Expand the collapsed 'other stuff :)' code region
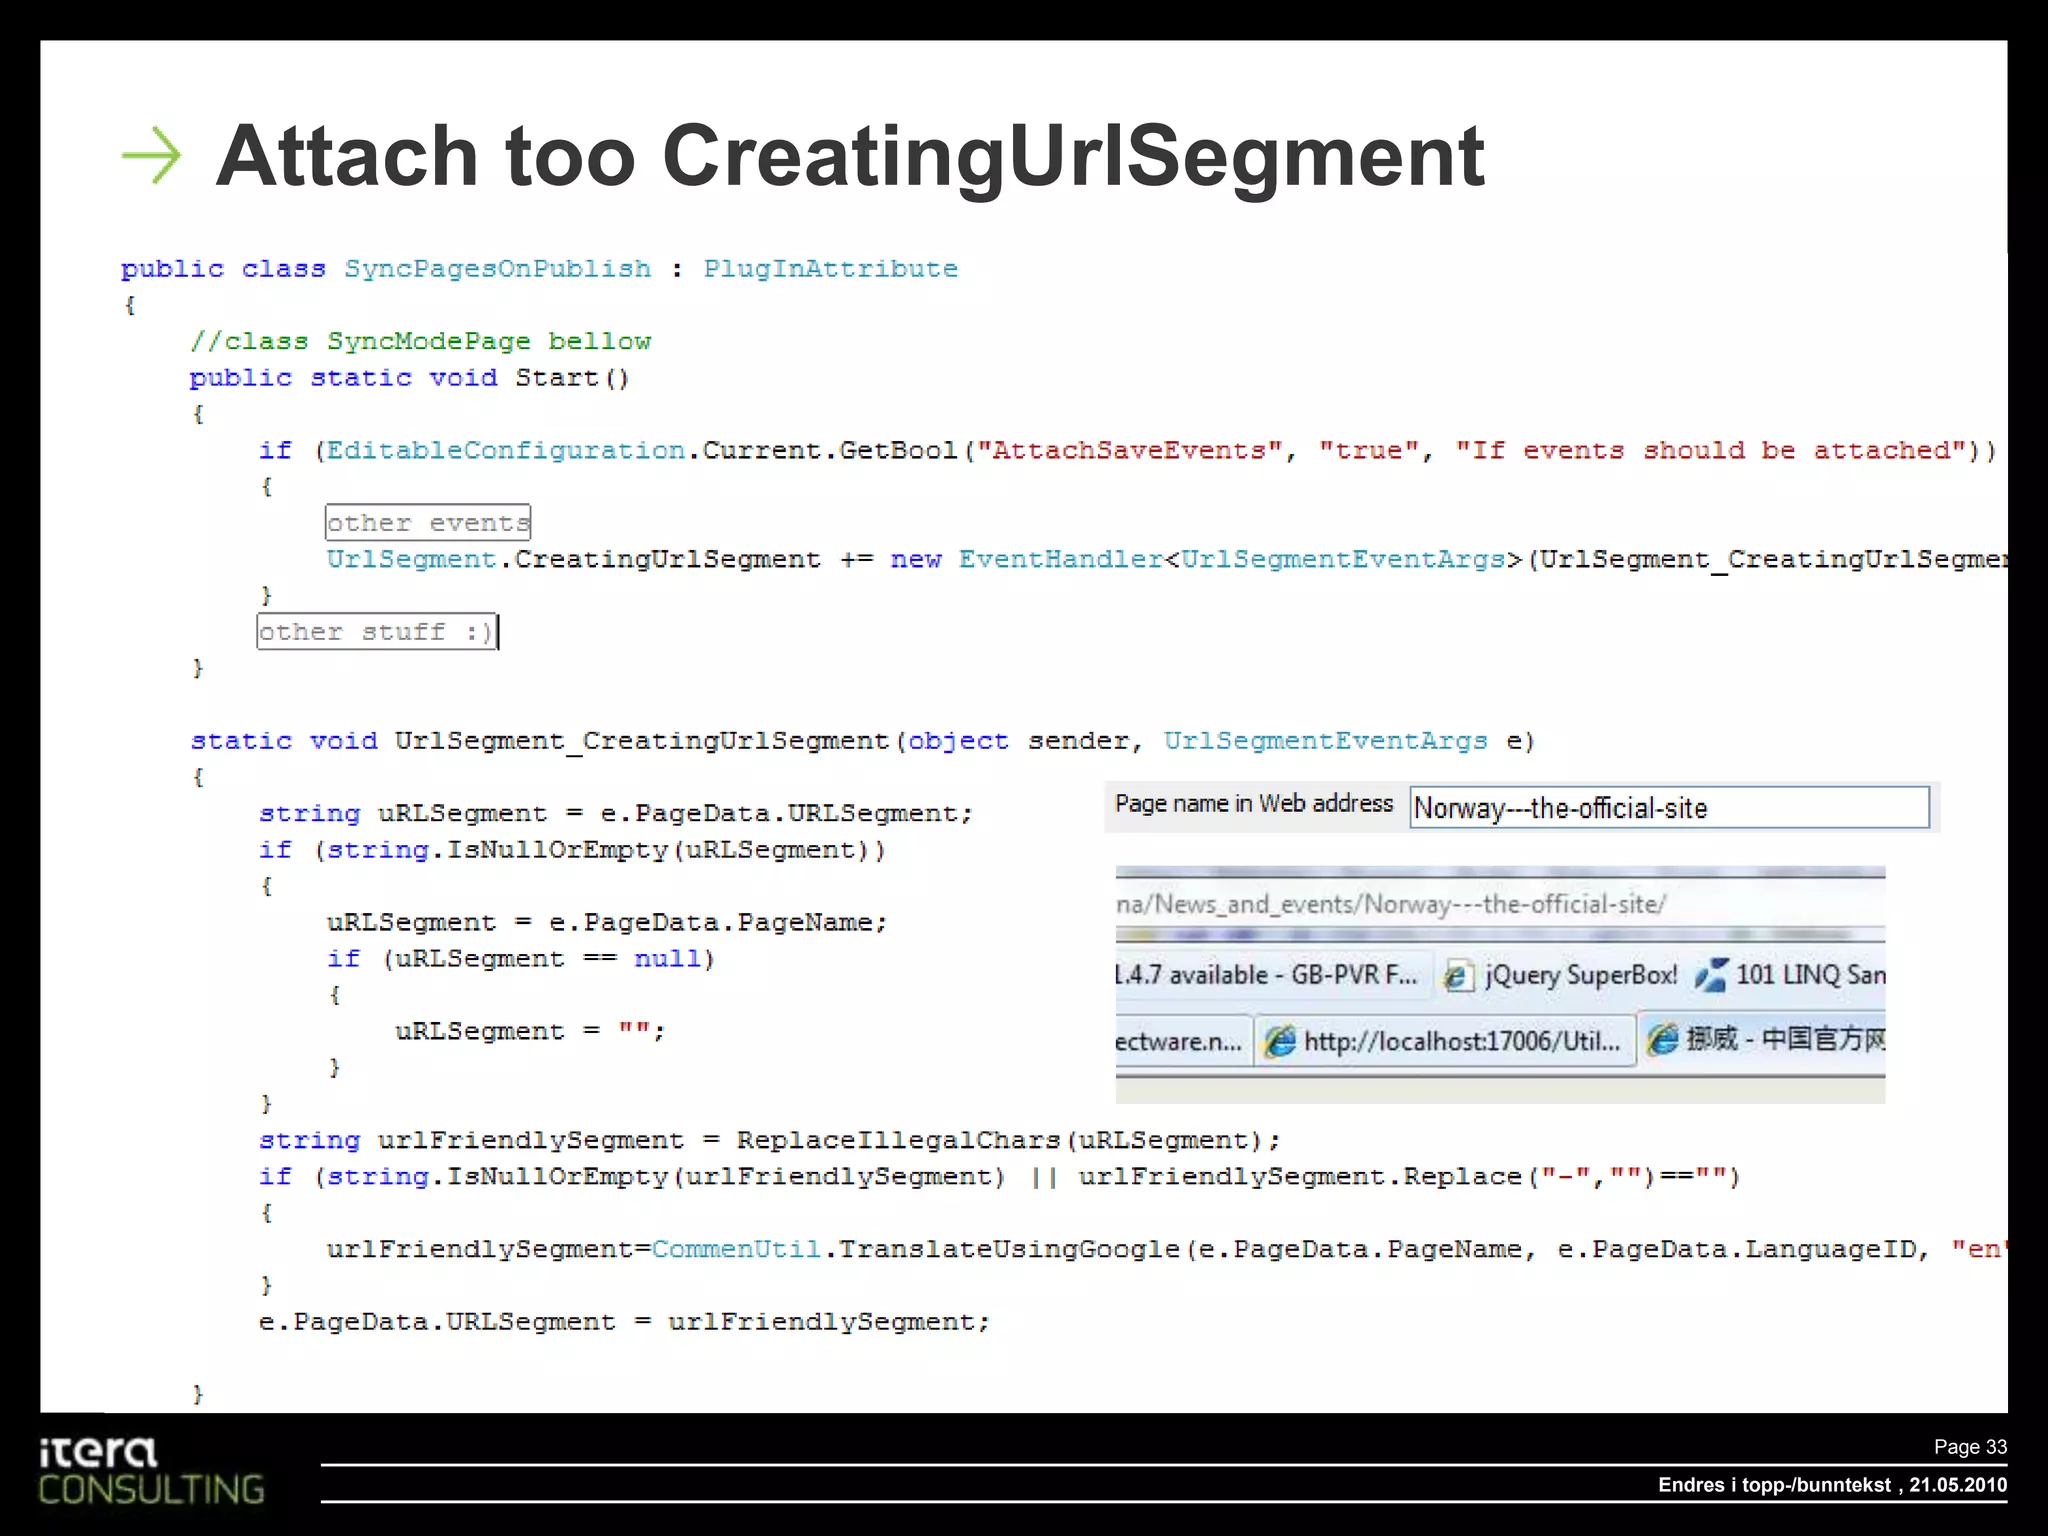Screen dimensions: 2048x1536 point(376,632)
